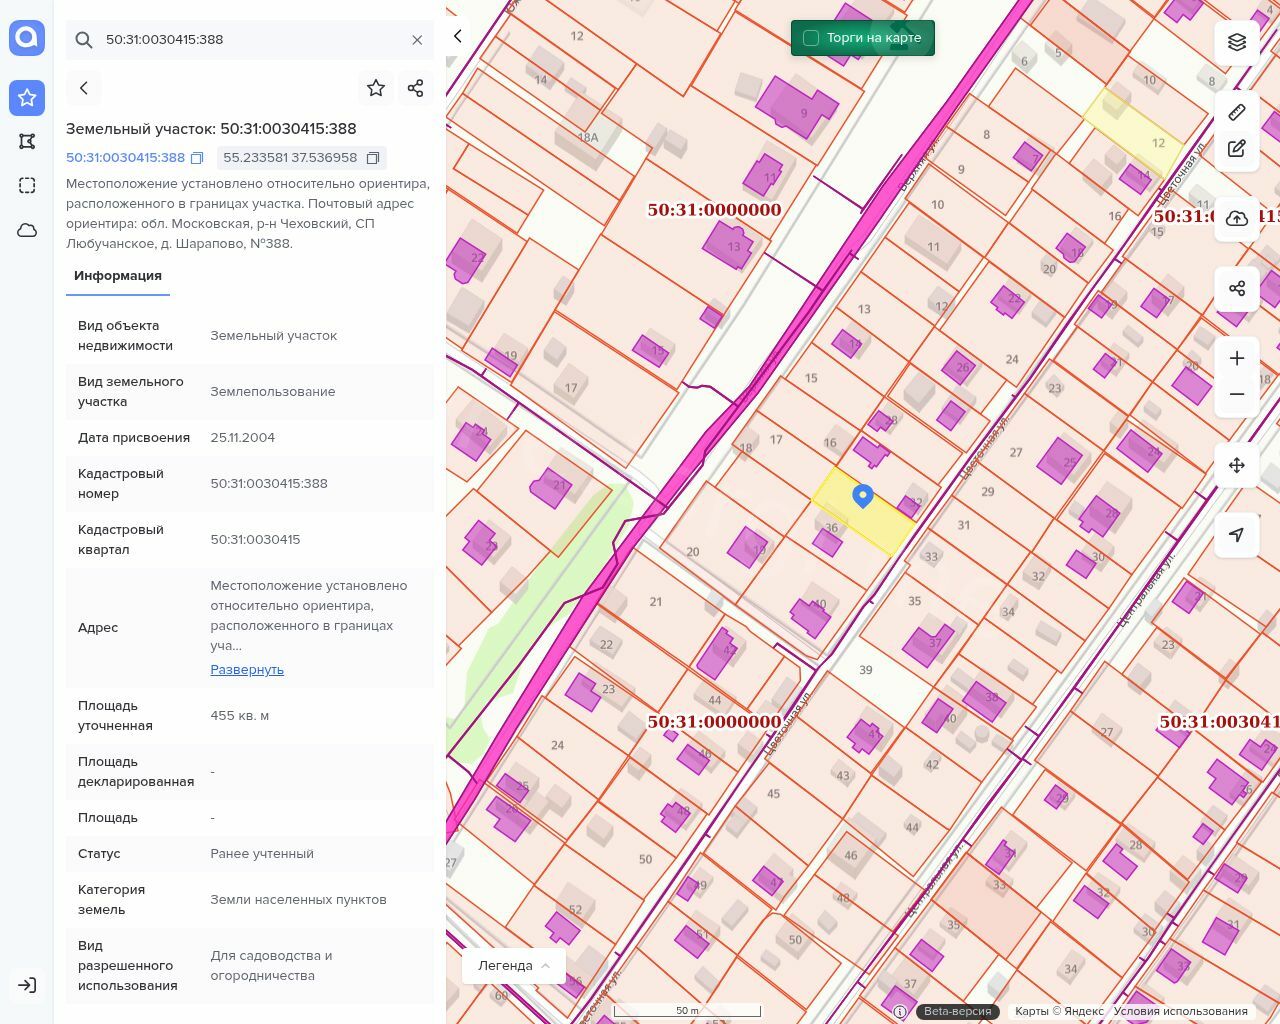Image resolution: width=1280 pixels, height=1024 pixels.
Task: Share the land parcel info
Action: 416,88
